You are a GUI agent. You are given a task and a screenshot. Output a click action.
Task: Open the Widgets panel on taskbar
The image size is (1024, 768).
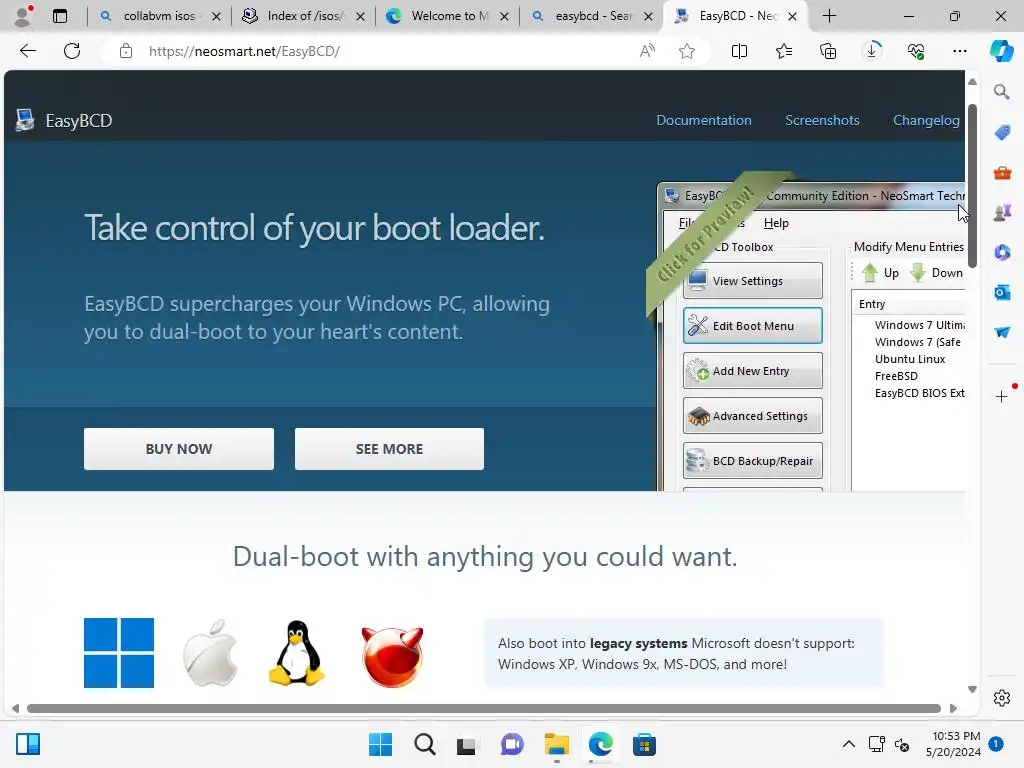(28, 744)
